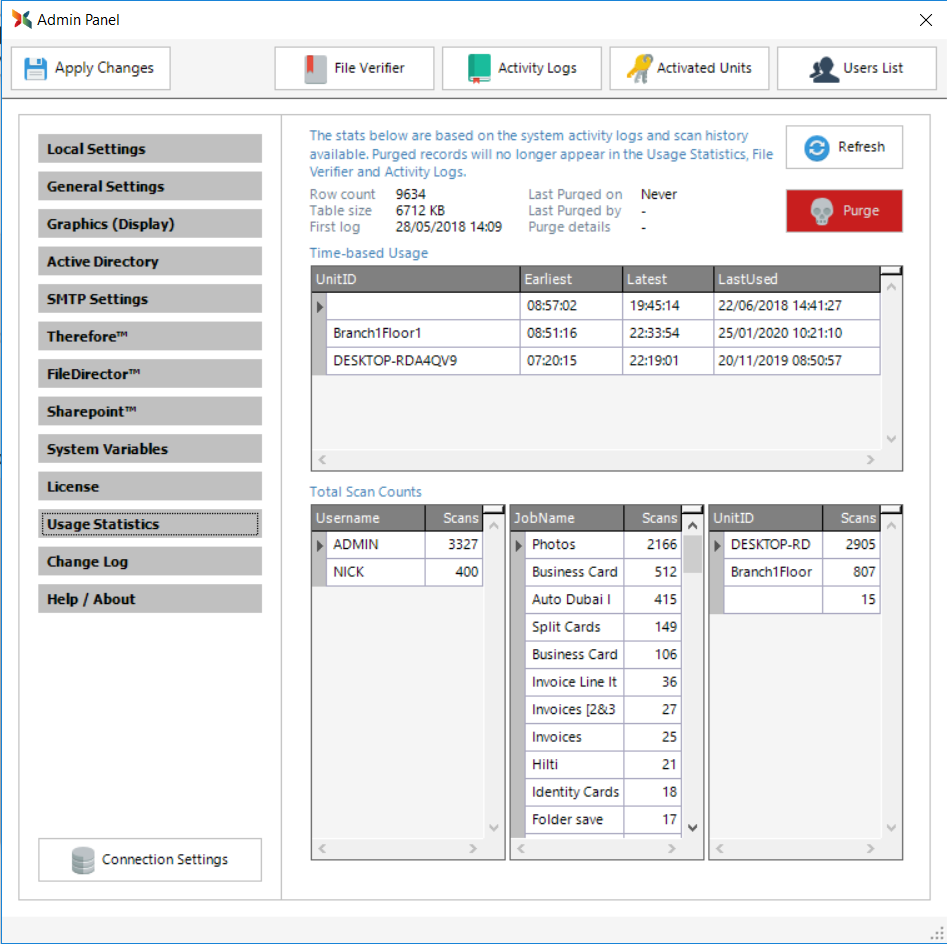The width and height of the screenshot is (947, 944).
Task: Open File Verifier via its bookmark icon
Action: 316,69
